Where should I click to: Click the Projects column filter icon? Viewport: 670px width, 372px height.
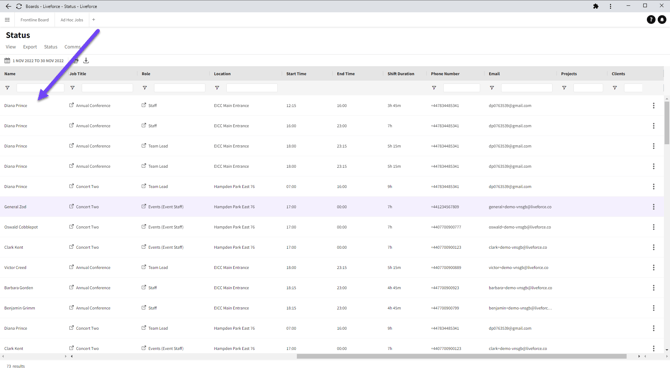point(564,88)
